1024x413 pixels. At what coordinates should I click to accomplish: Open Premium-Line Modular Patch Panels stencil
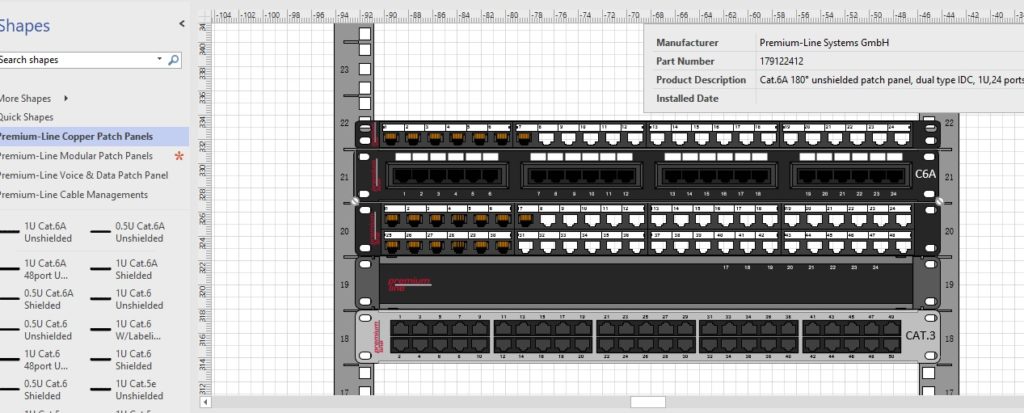pos(76,156)
